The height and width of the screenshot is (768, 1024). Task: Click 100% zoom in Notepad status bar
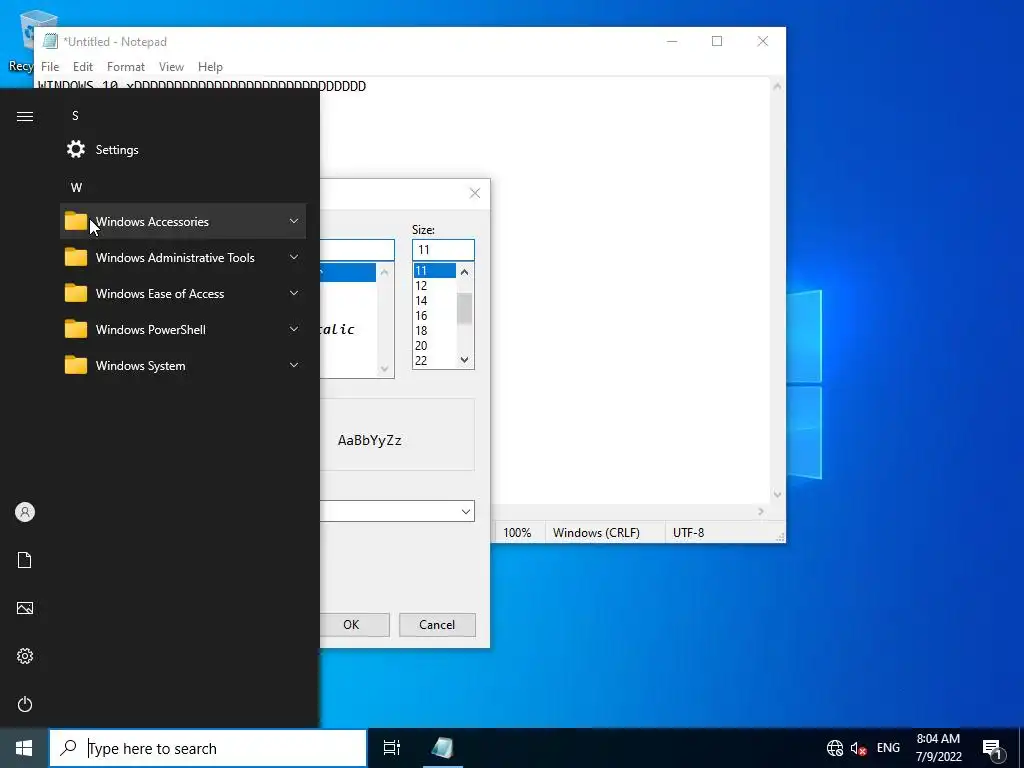[x=517, y=533]
